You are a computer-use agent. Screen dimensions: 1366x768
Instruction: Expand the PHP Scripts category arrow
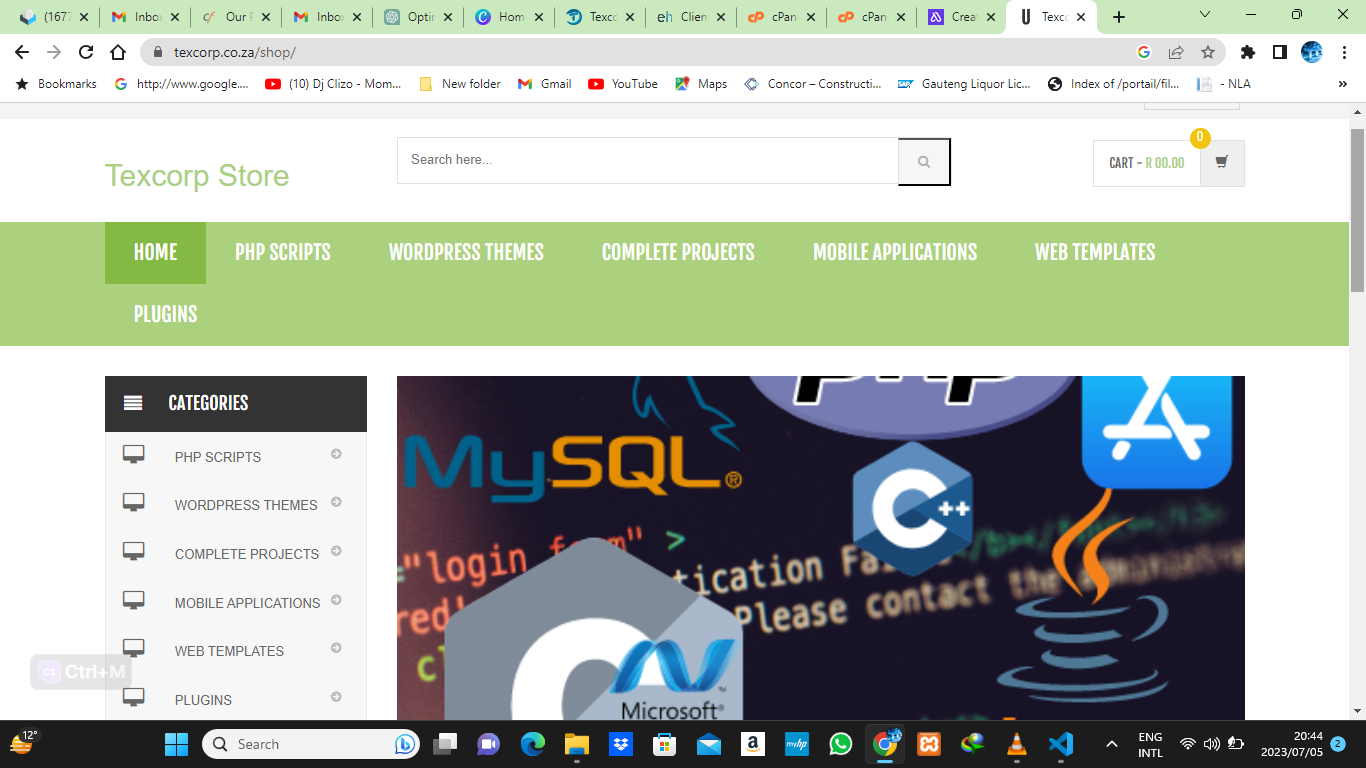coord(336,454)
